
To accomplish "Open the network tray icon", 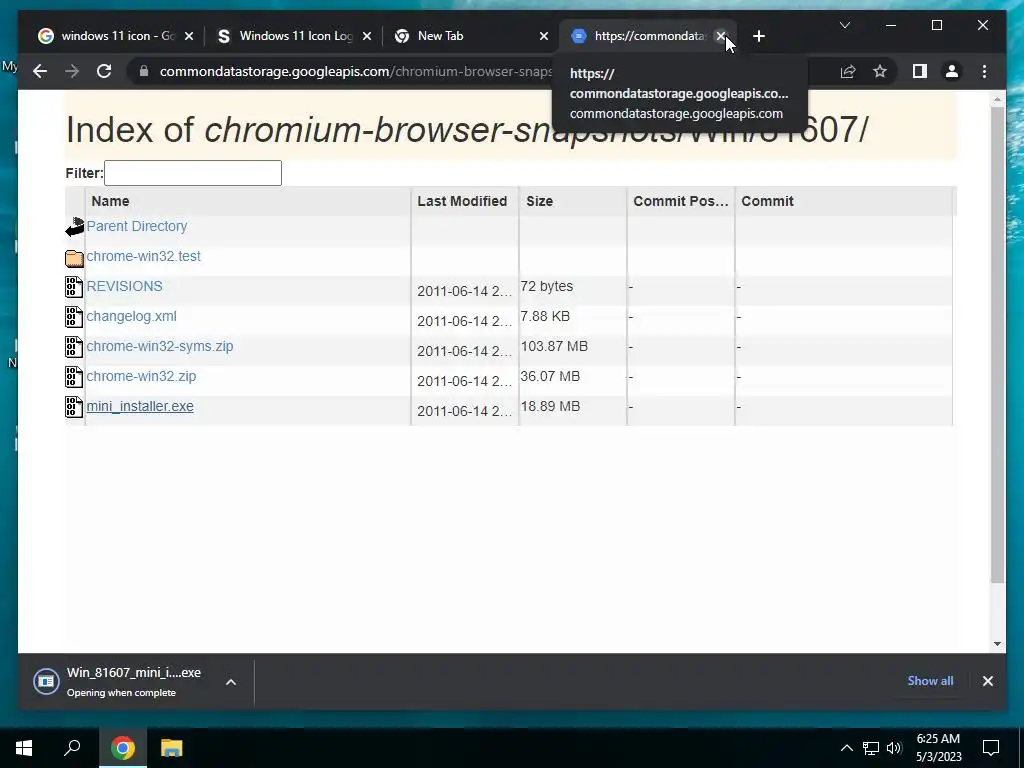I will pyautogui.click(x=871, y=748).
